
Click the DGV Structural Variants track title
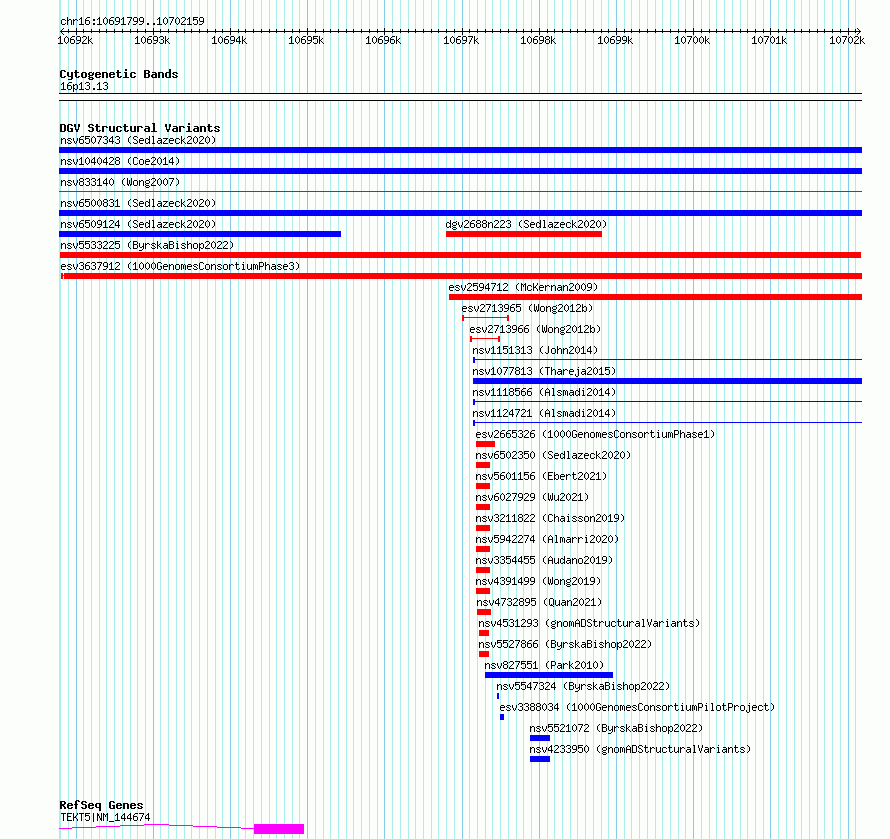click(140, 128)
